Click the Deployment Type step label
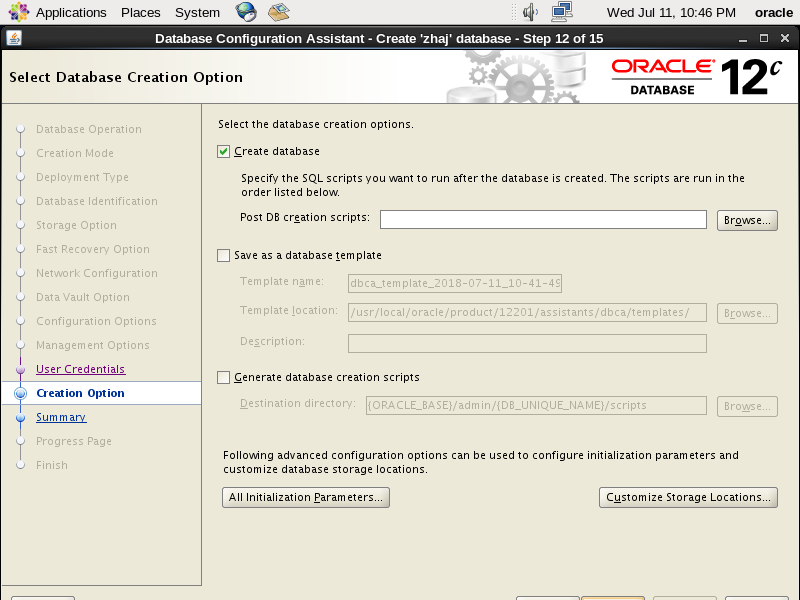 [x=82, y=177]
